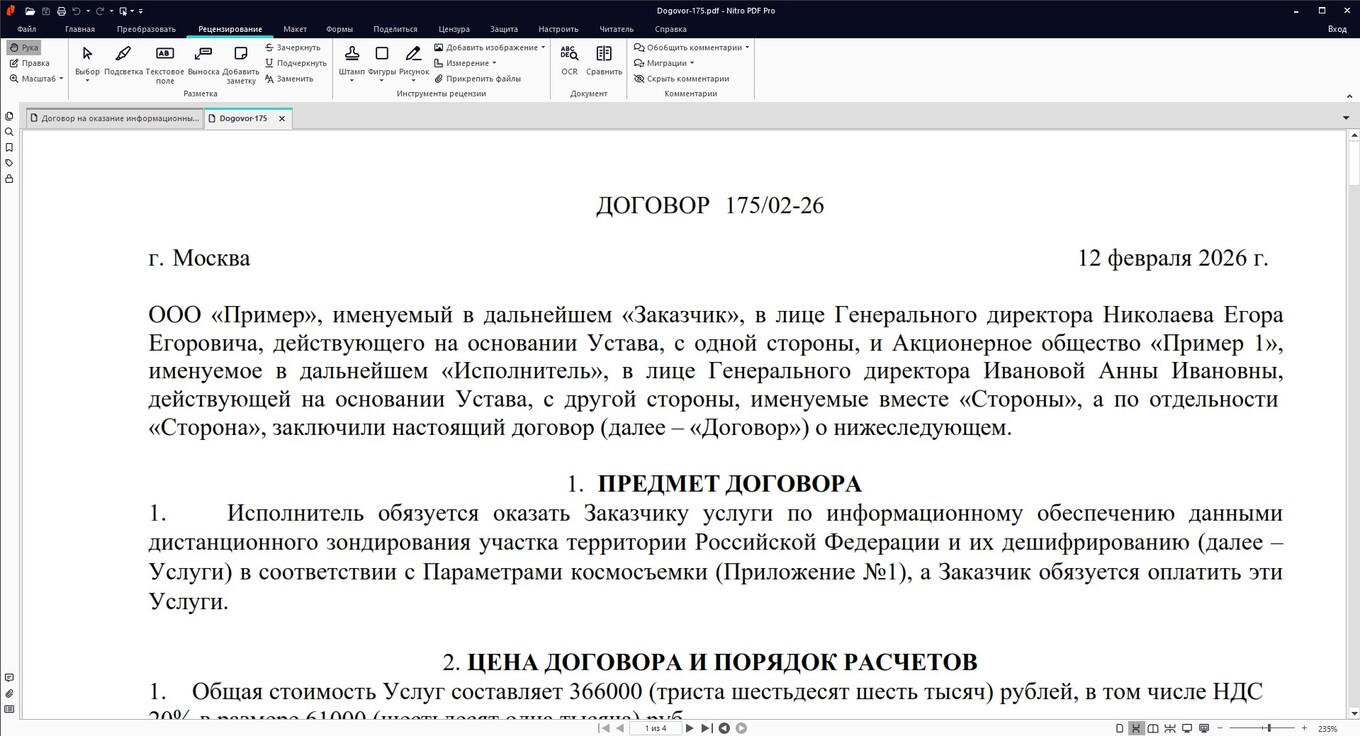Switch to the Преобразовать ribbon tab
This screenshot has width=1360, height=736.
click(x=146, y=29)
